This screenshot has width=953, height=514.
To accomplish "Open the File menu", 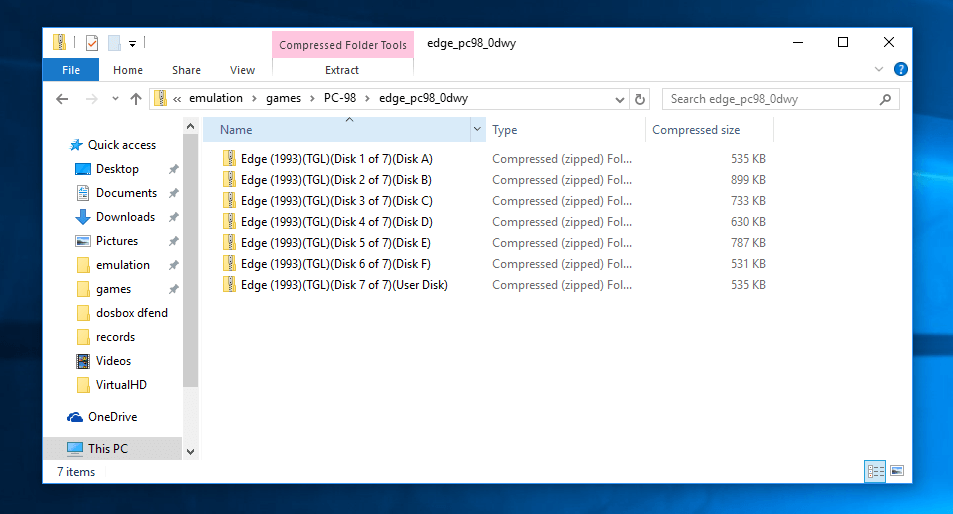I will 71,70.
